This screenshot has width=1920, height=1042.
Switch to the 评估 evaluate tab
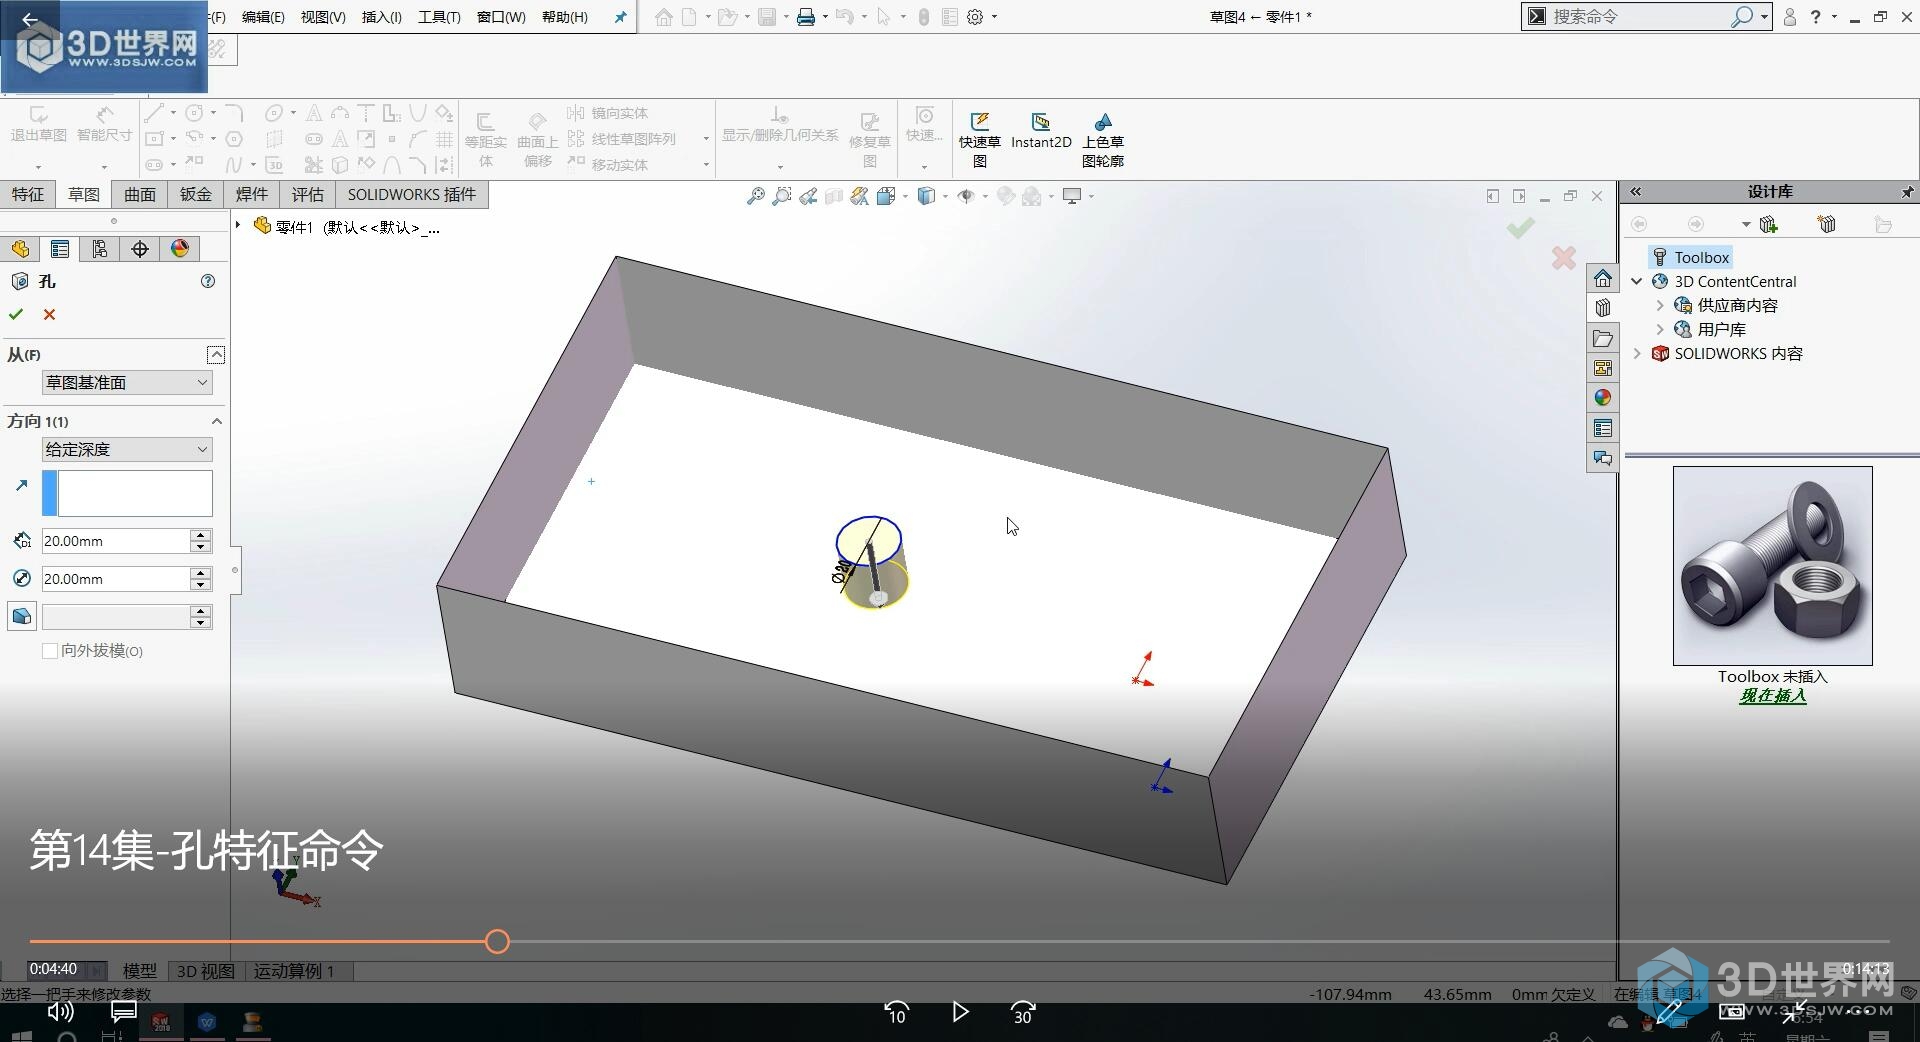(308, 195)
